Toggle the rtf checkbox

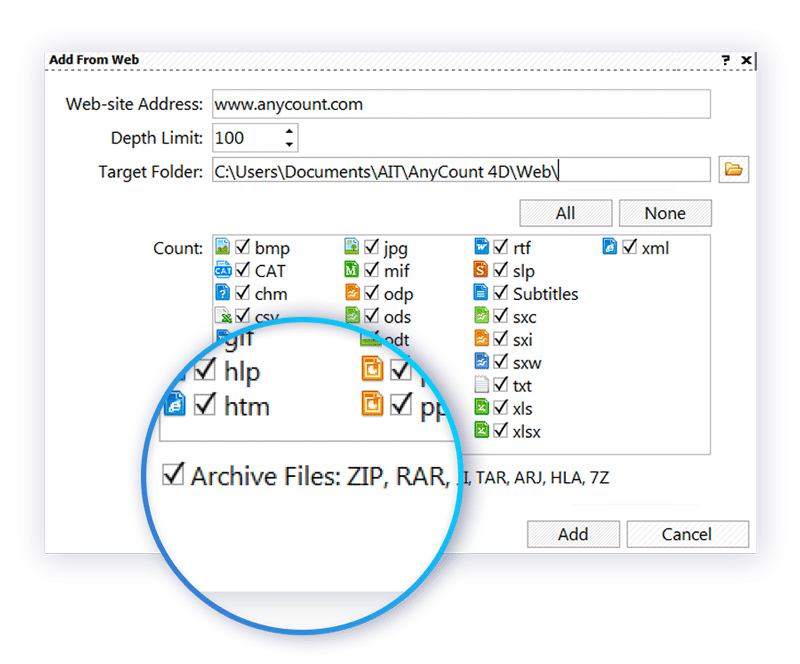tap(501, 247)
